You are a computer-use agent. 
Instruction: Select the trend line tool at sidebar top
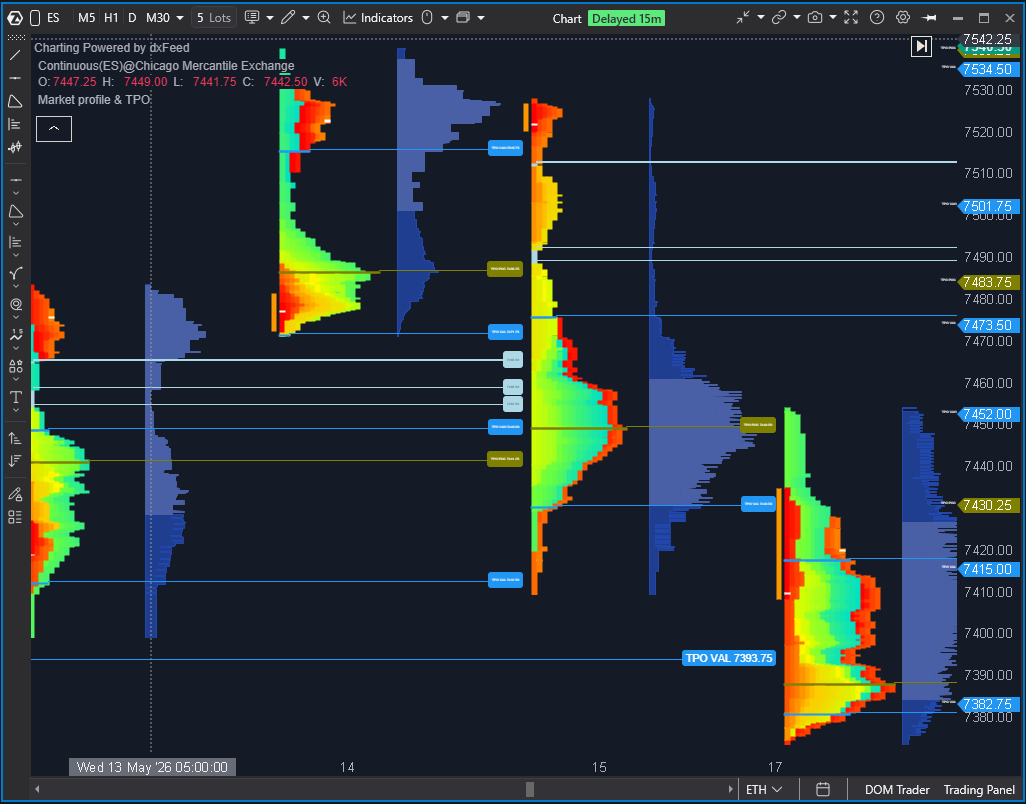pyautogui.click(x=15, y=55)
